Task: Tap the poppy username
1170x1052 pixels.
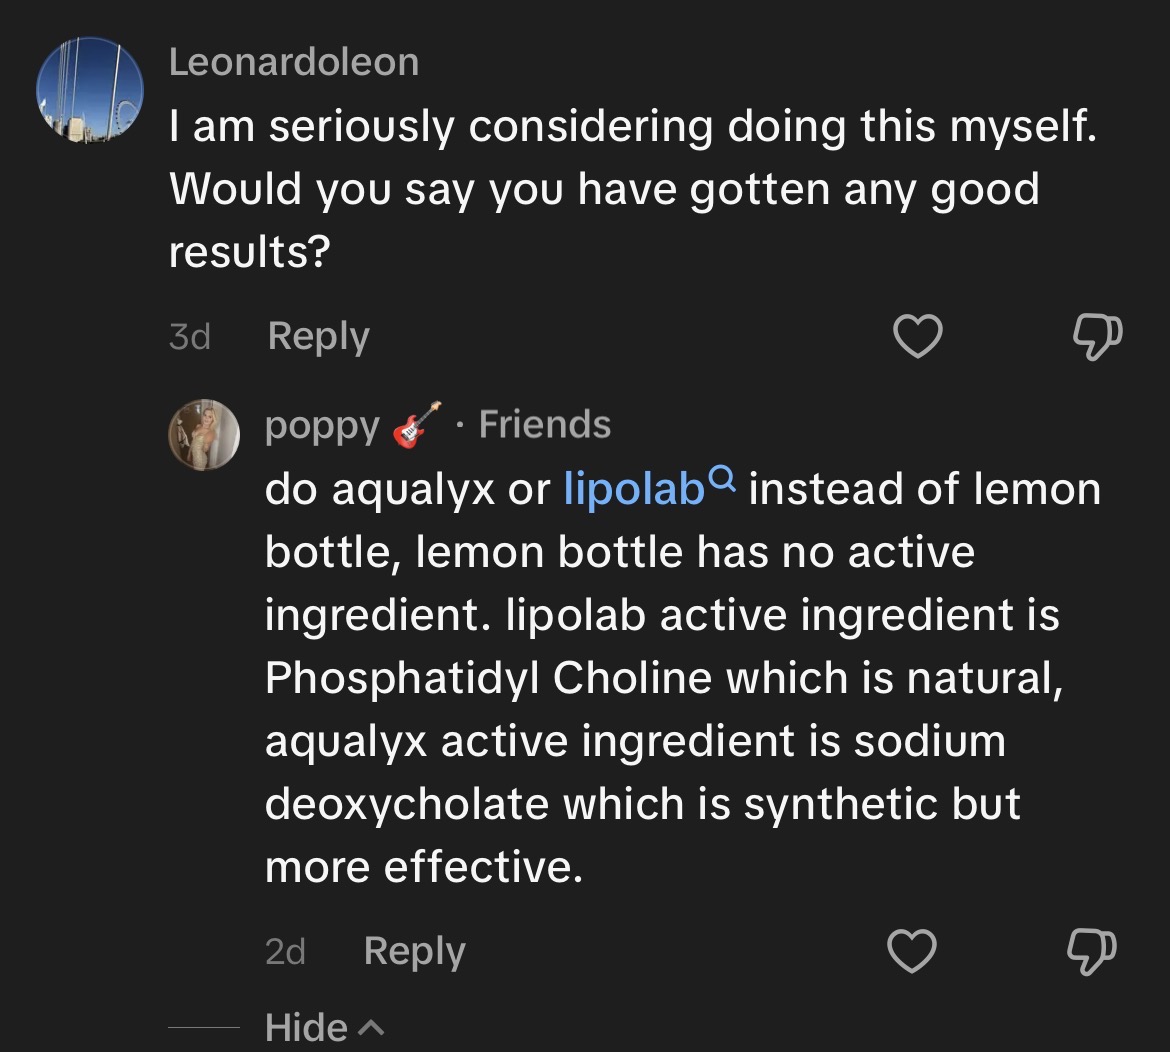Action: (322, 426)
